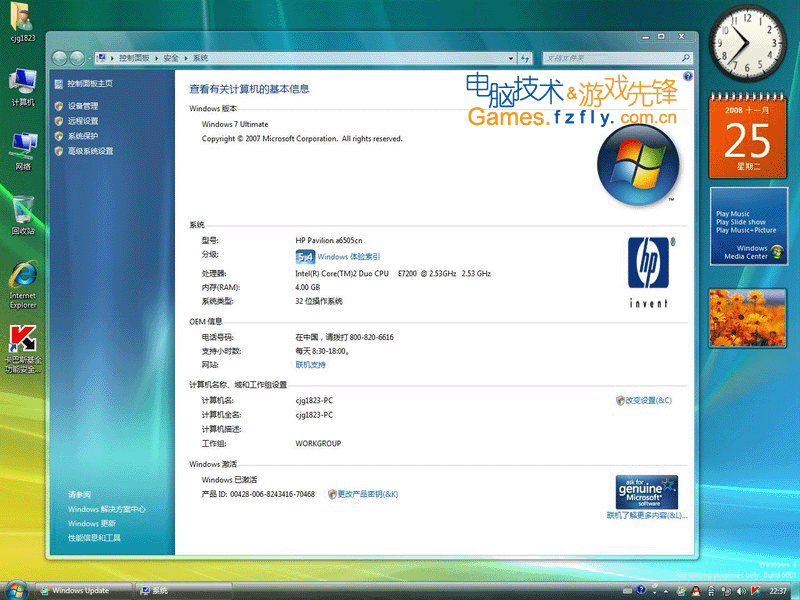This screenshot has width=800, height=600.
Task: Open the Kaspersky desktop shortcut
Action: pyautogui.click(x=23, y=349)
